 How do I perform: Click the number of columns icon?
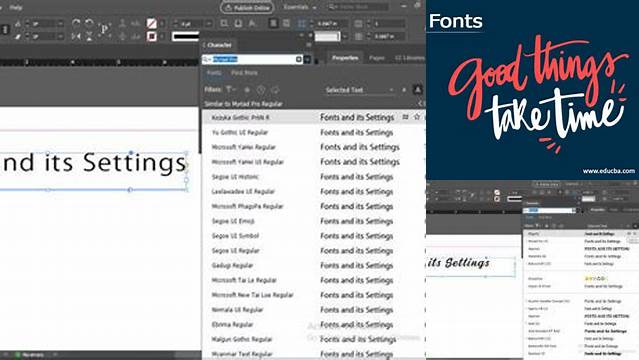358,24
